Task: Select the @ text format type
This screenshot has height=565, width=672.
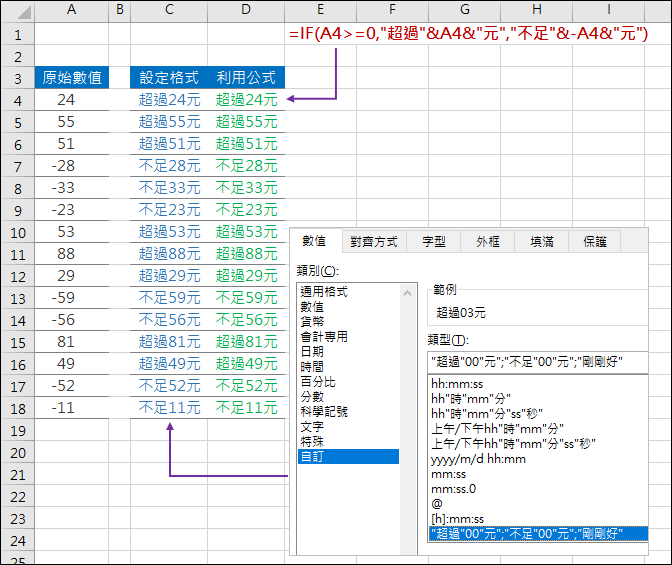Action: (538, 504)
